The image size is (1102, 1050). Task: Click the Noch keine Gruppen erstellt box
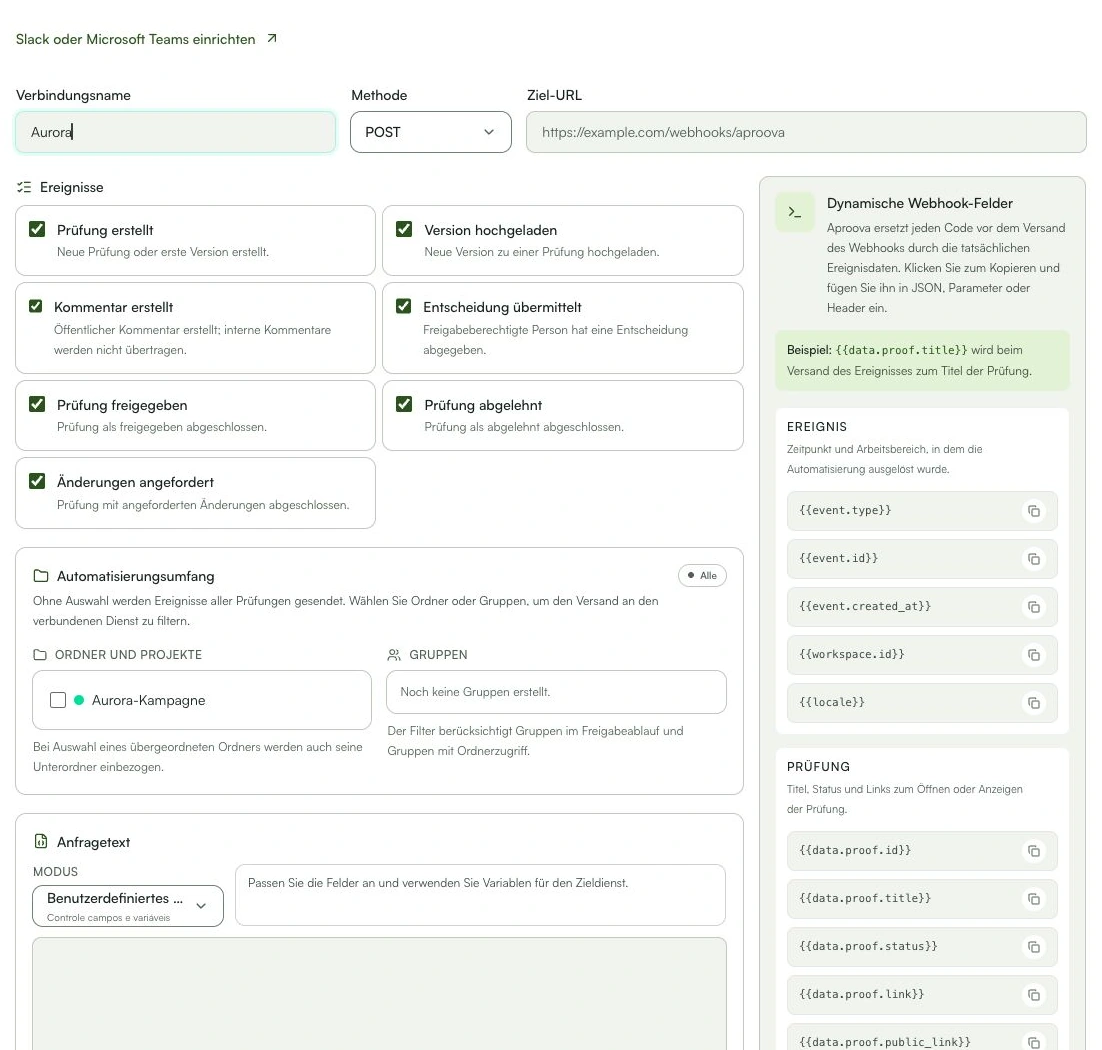[x=557, y=692]
